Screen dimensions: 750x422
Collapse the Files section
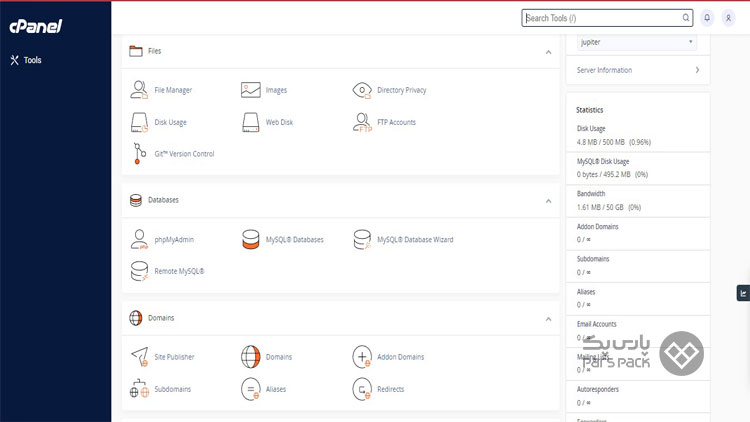point(549,52)
